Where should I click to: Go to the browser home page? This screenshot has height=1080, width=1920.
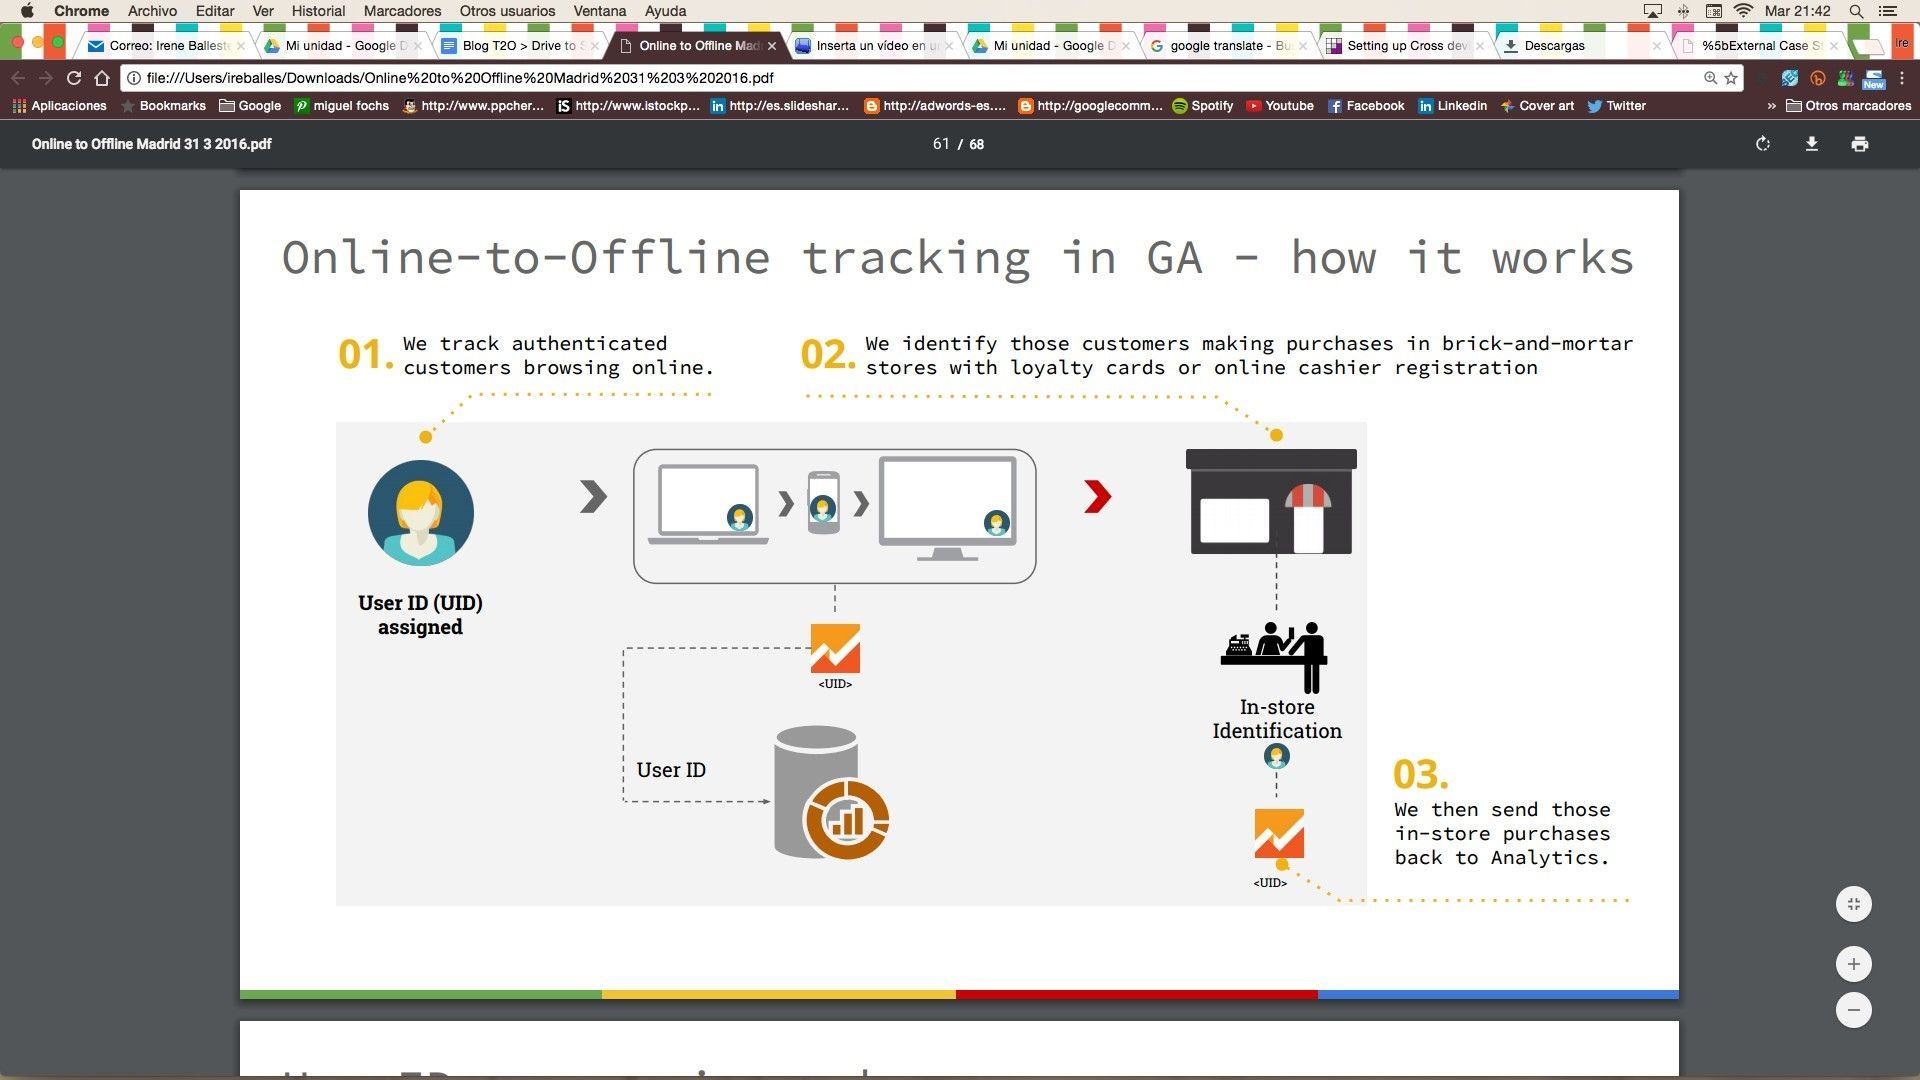[x=102, y=78]
